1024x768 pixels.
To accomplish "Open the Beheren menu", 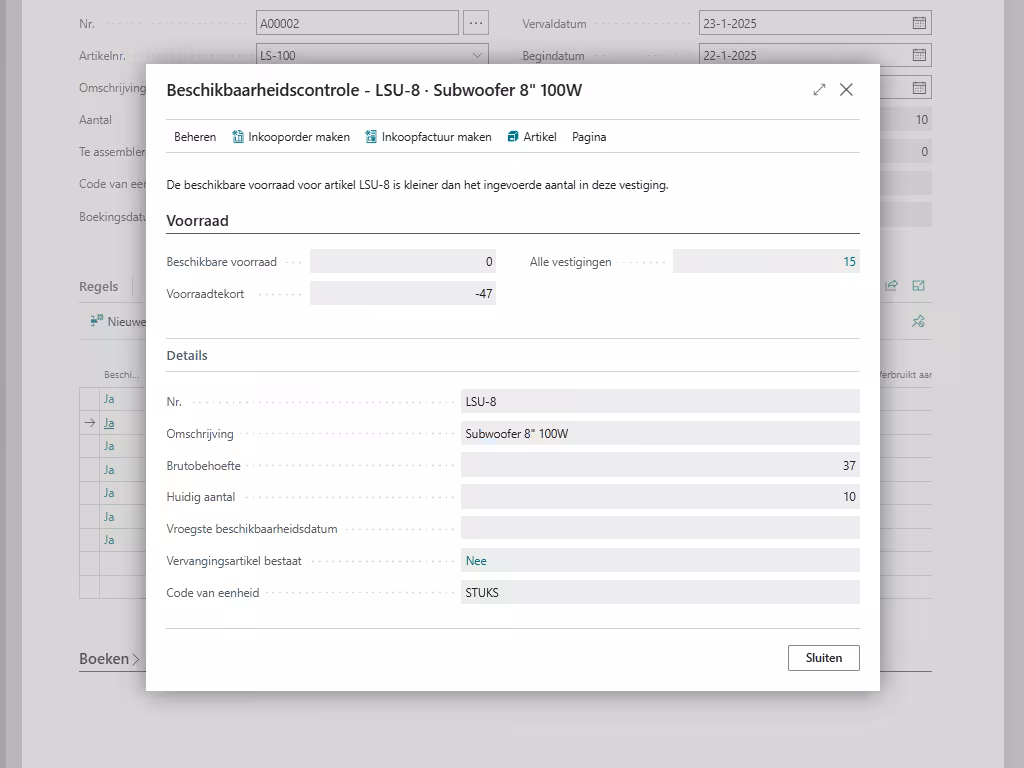I will (x=195, y=137).
